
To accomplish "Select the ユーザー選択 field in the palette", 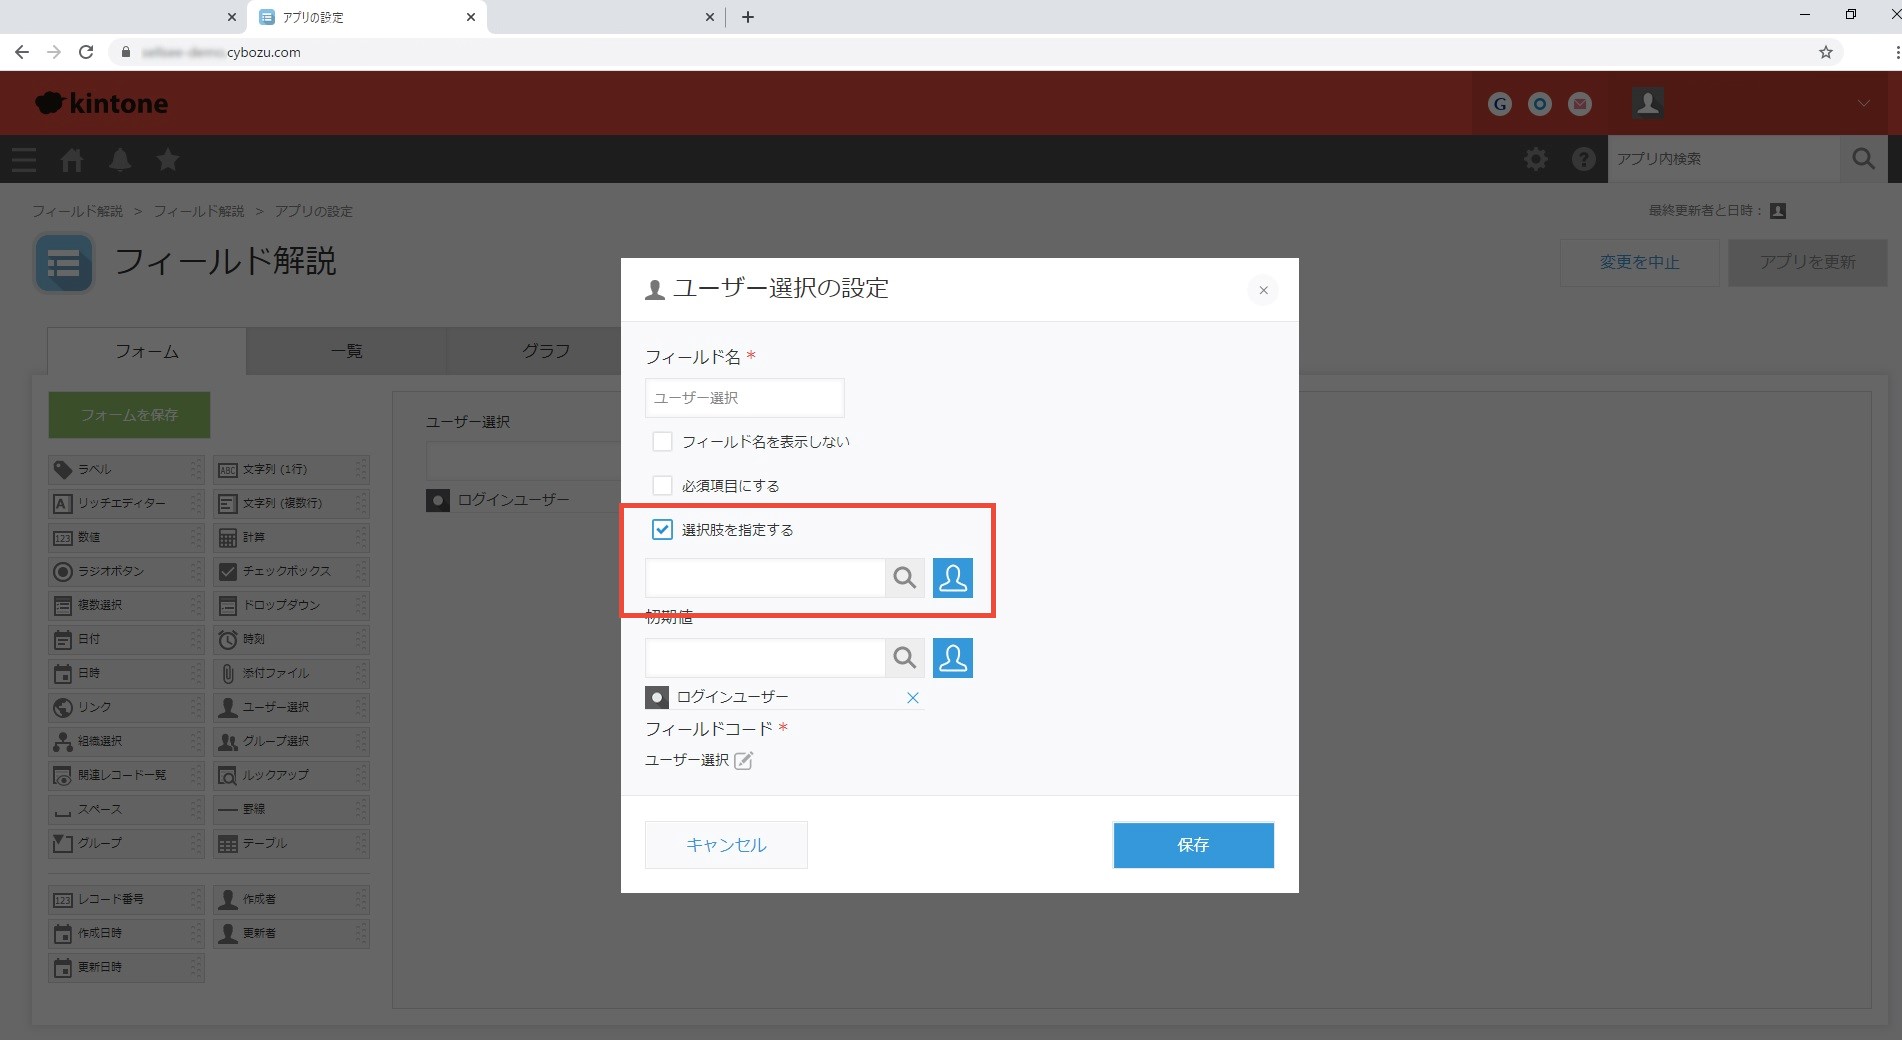I will tap(291, 708).
